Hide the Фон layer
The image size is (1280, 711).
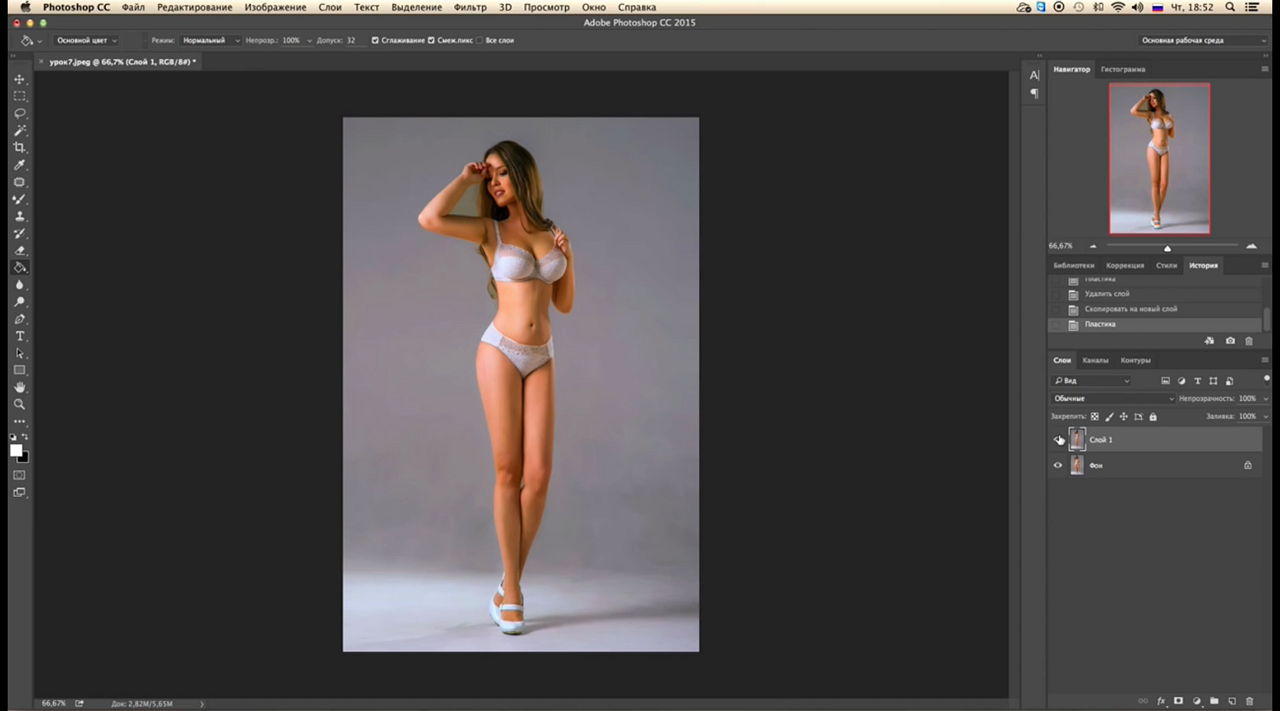click(1058, 465)
